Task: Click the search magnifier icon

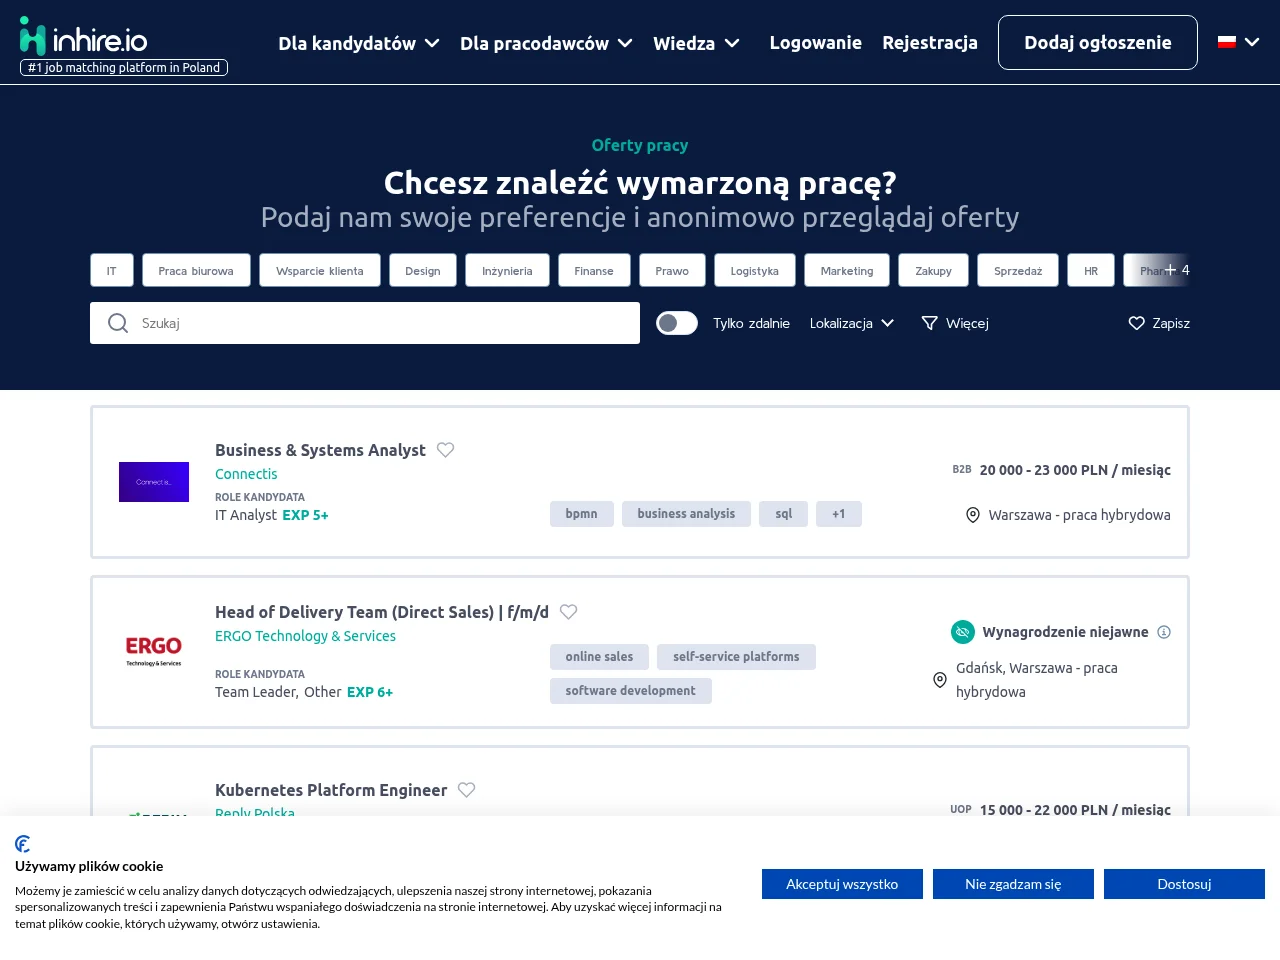Action: click(x=118, y=323)
